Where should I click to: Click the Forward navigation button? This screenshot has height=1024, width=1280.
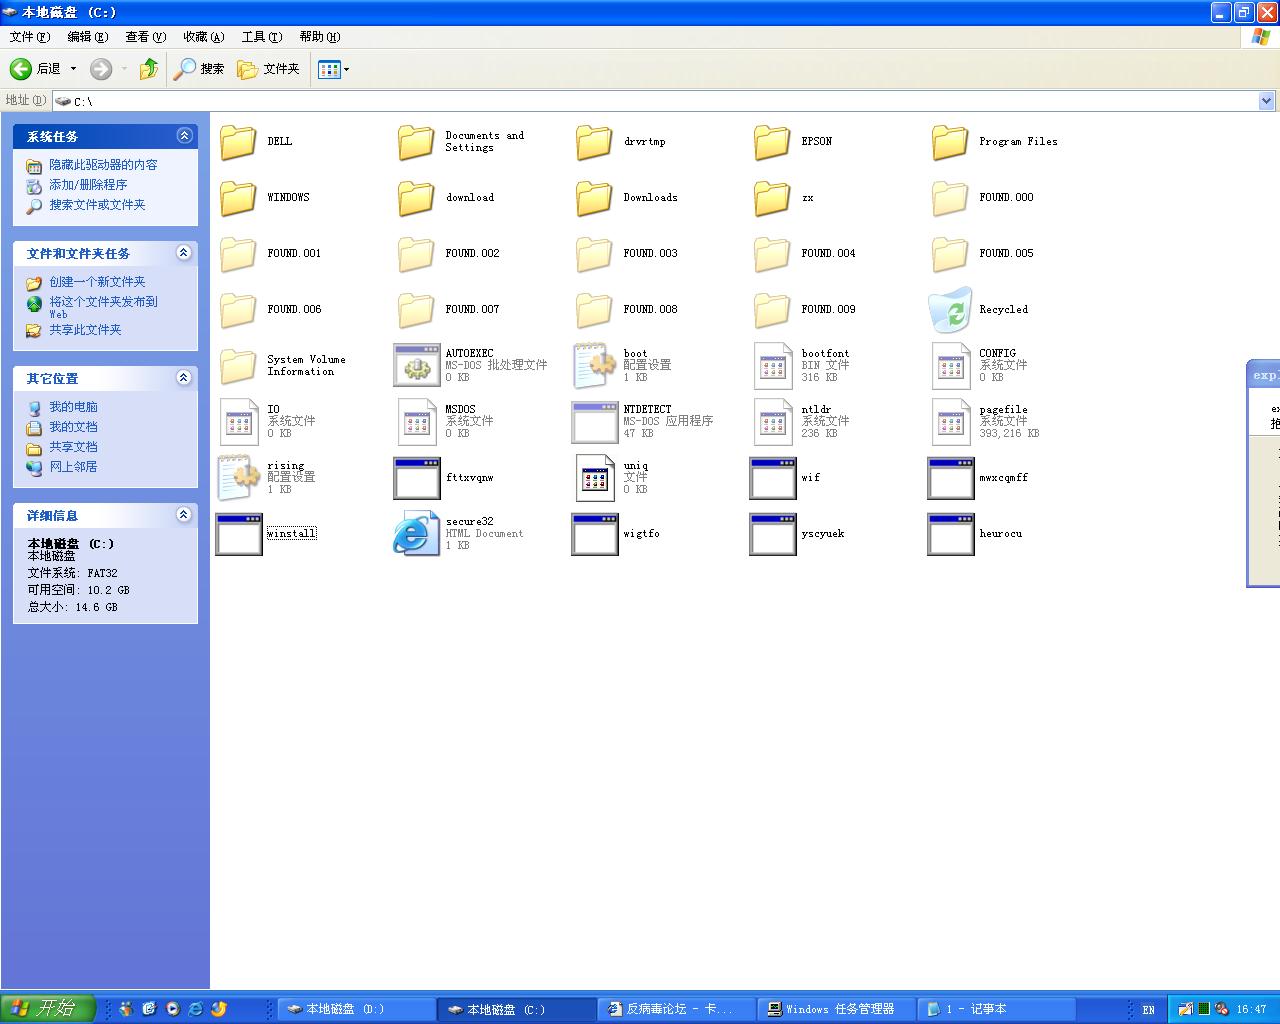[x=101, y=69]
